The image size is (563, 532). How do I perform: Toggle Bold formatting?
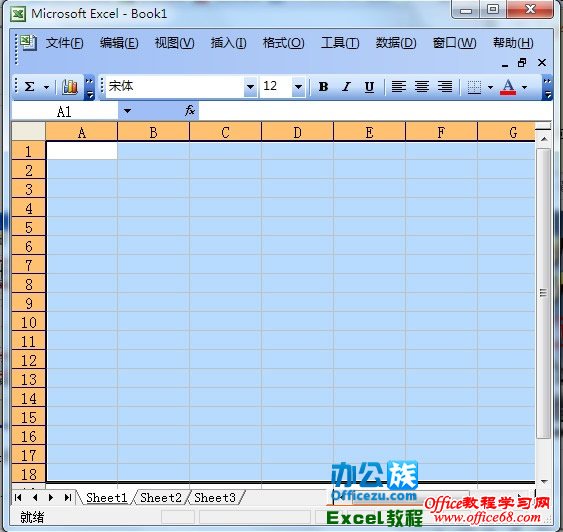(324, 87)
